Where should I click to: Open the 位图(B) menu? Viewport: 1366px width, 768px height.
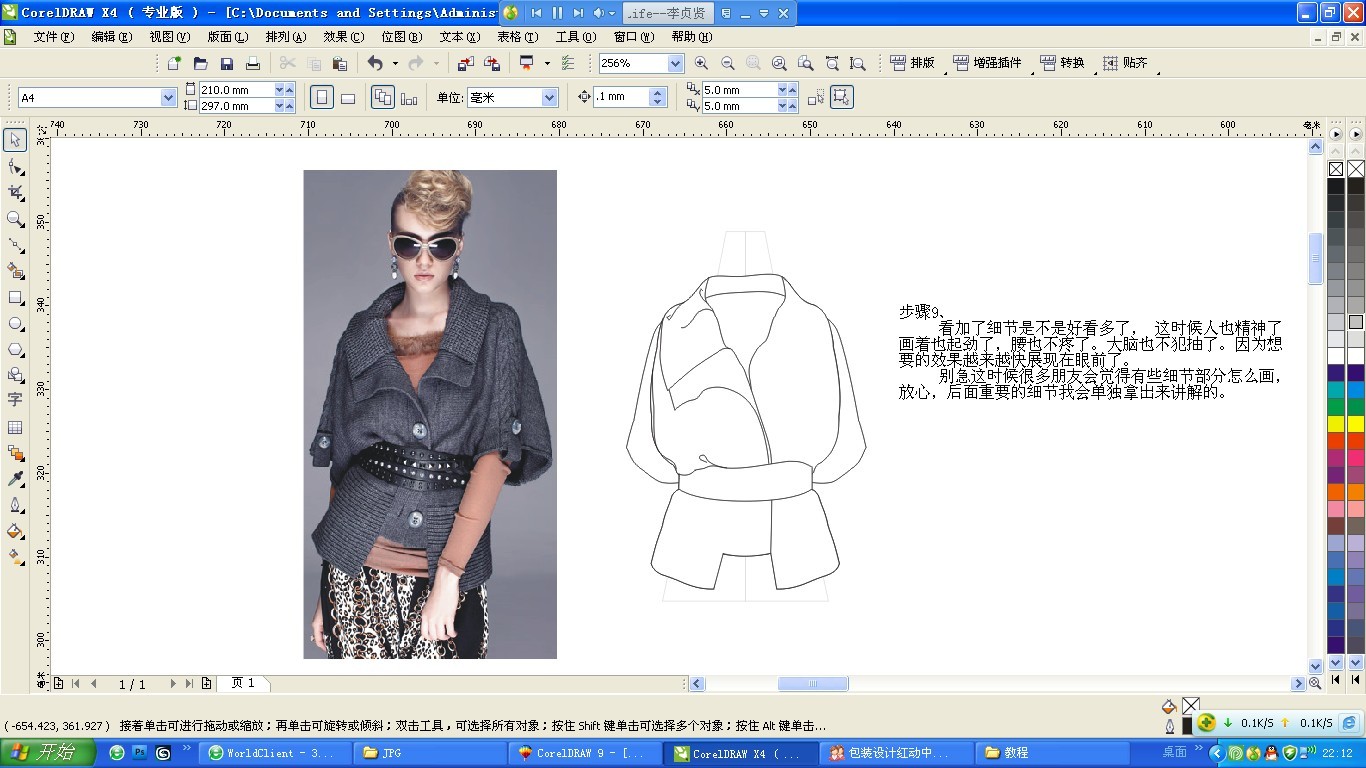click(x=401, y=37)
